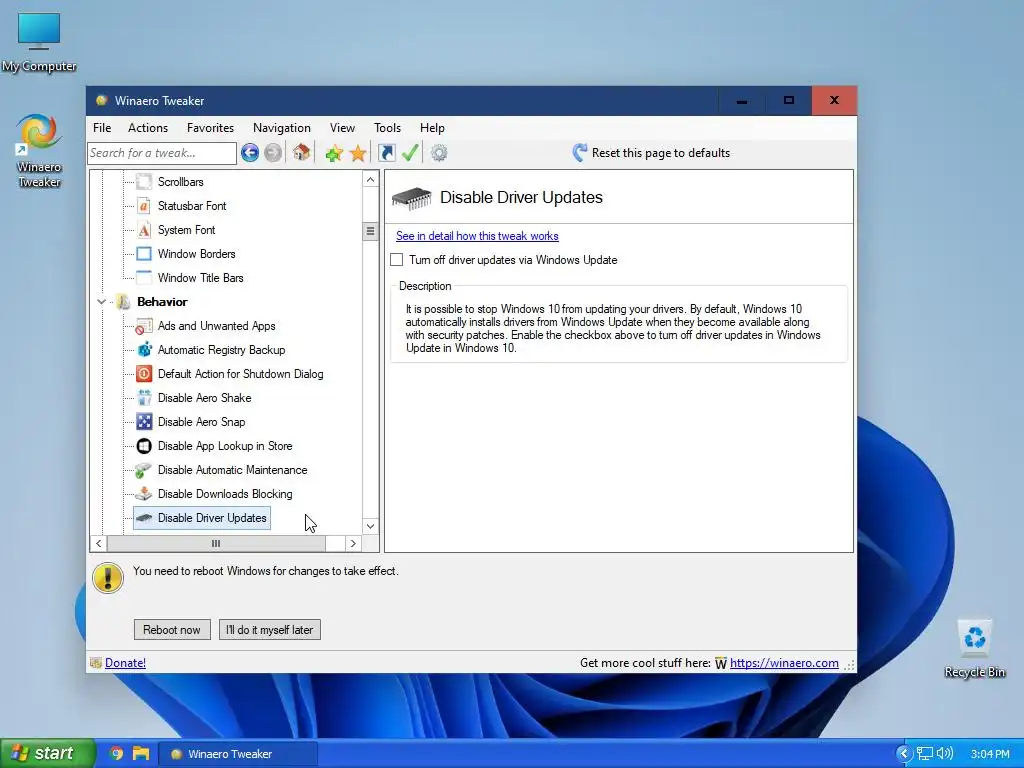1024x768 pixels.
Task: Open the Tools menu
Action: (387, 128)
